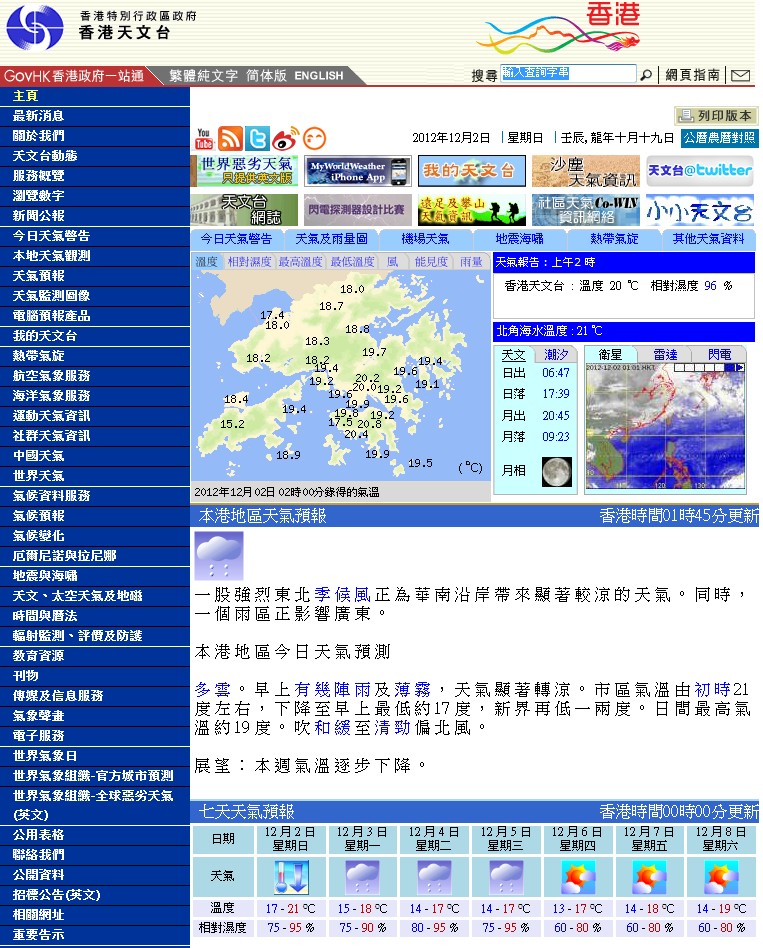Select the 地震海嘯 tab

point(520,239)
